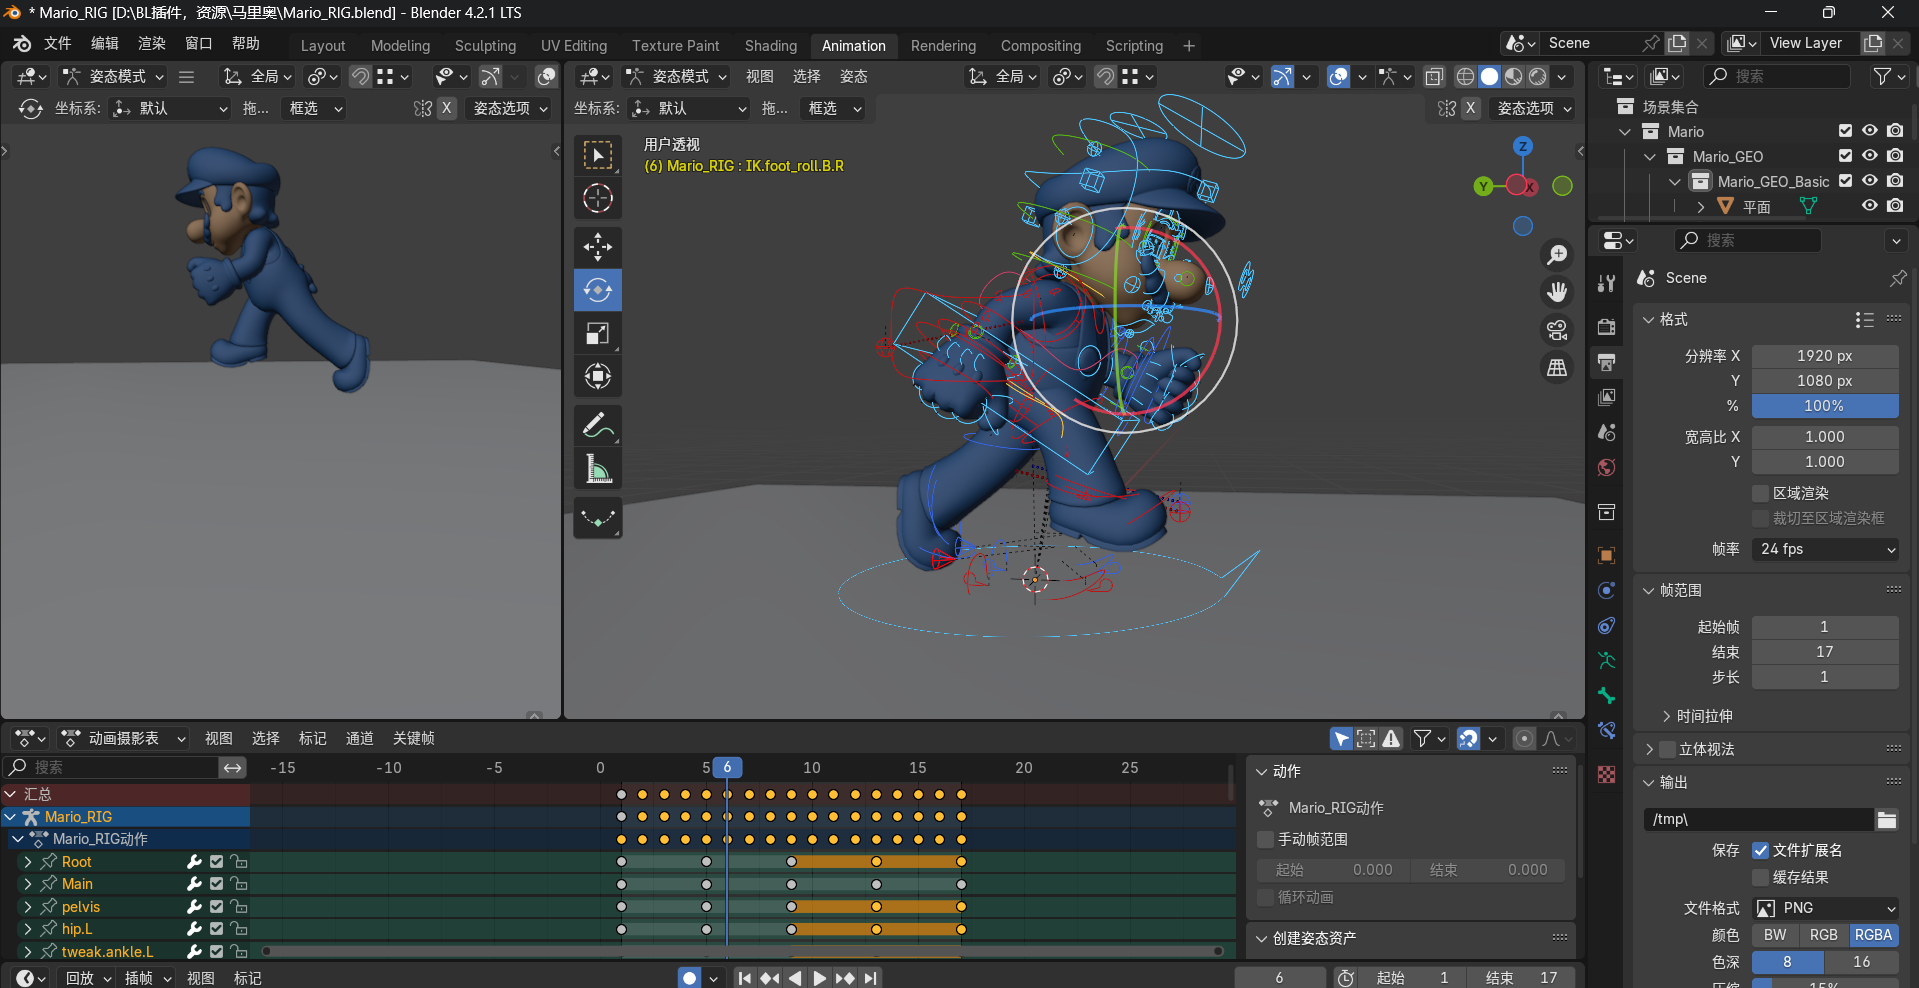Toggle mute checkbox on Root channel
The image size is (1919, 988).
[x=216, y=862]
